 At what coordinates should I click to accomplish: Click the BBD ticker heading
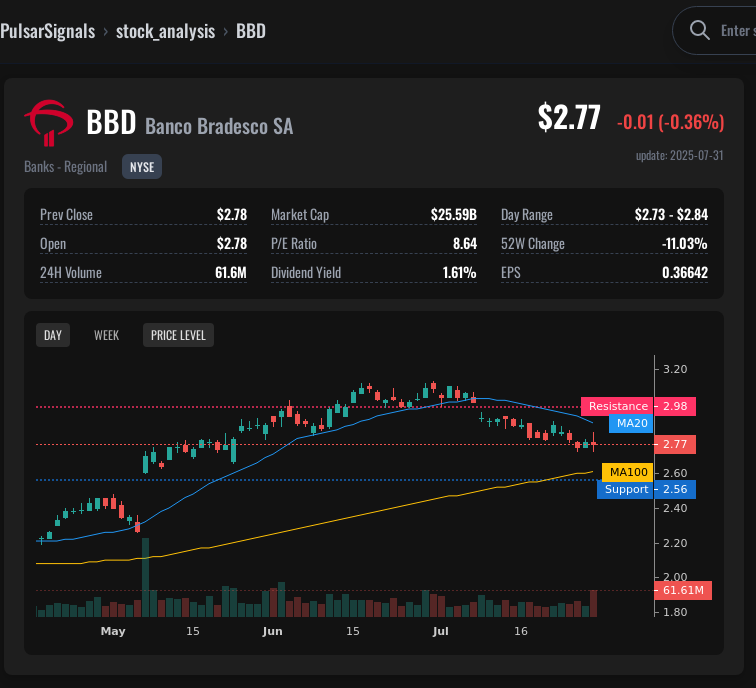[111, 122]
